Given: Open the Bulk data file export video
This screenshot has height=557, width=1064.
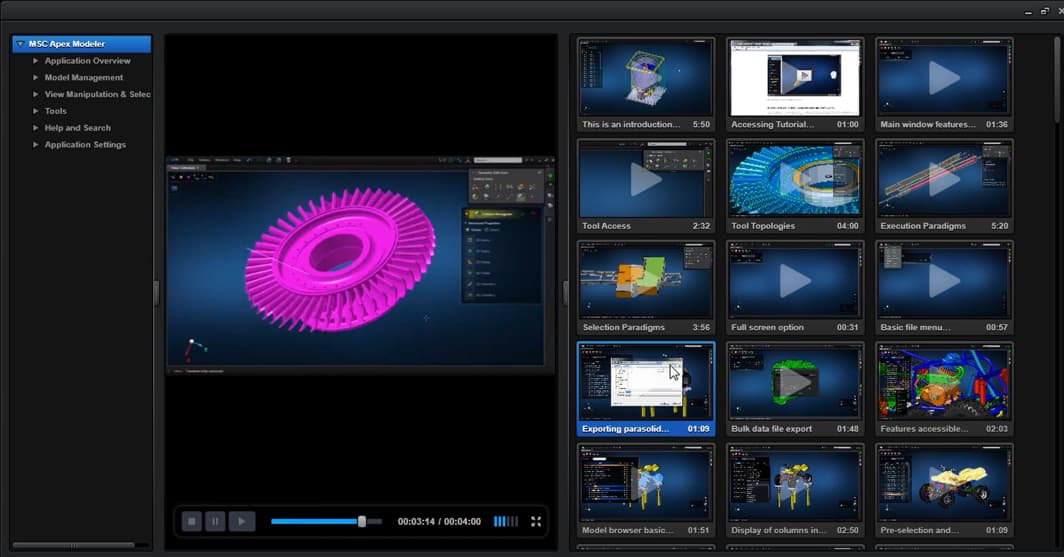Looking at the screenshot, I should click(796, 382).
